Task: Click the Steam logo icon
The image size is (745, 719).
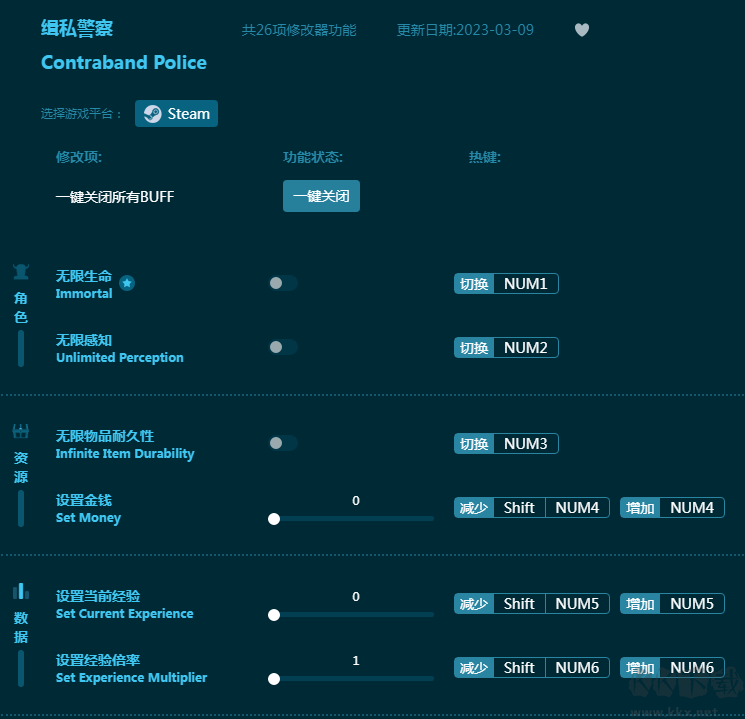Action: [153, 114]
